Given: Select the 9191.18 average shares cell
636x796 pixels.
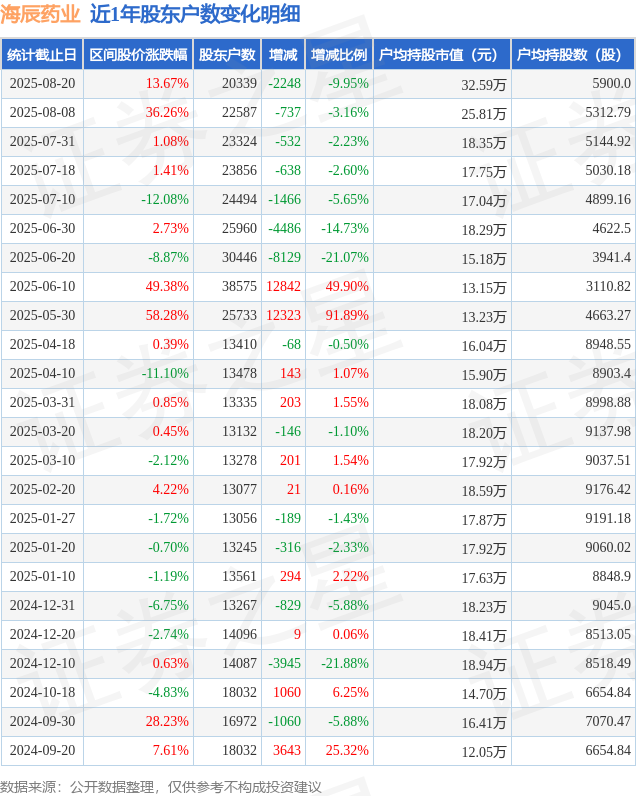Looking at the screenshot, I should point(608,518).
